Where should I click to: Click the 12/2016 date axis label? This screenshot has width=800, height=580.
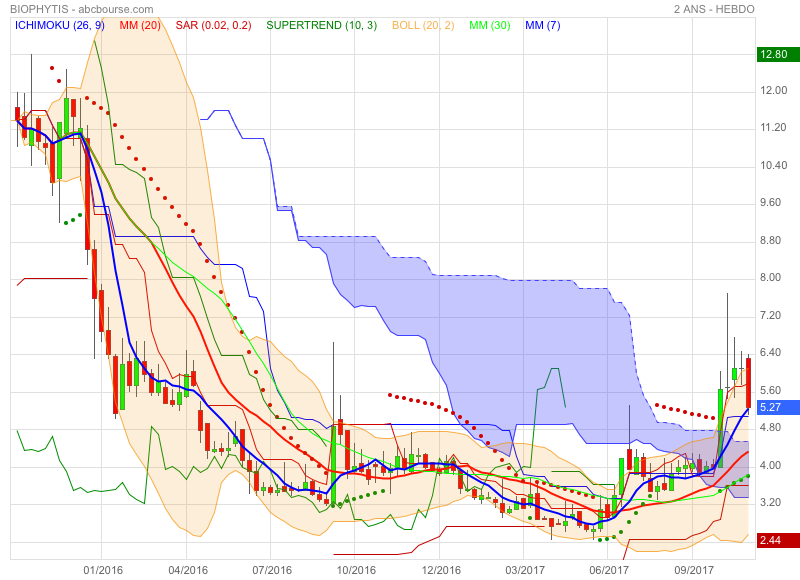[441, 570]
